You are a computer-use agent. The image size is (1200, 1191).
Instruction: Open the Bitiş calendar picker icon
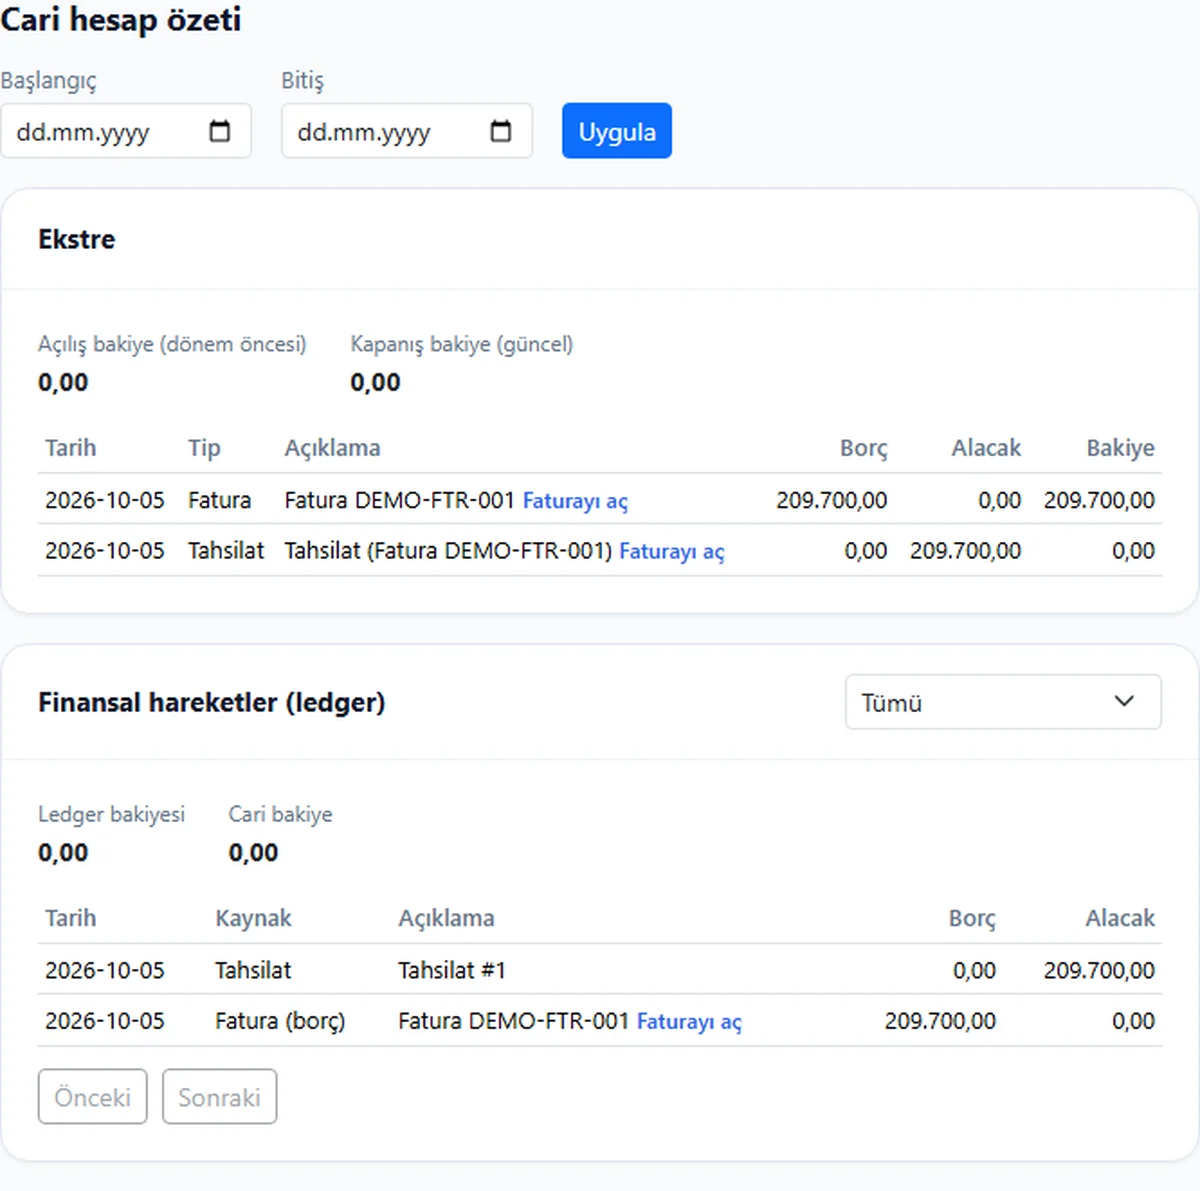click(500, 131)
